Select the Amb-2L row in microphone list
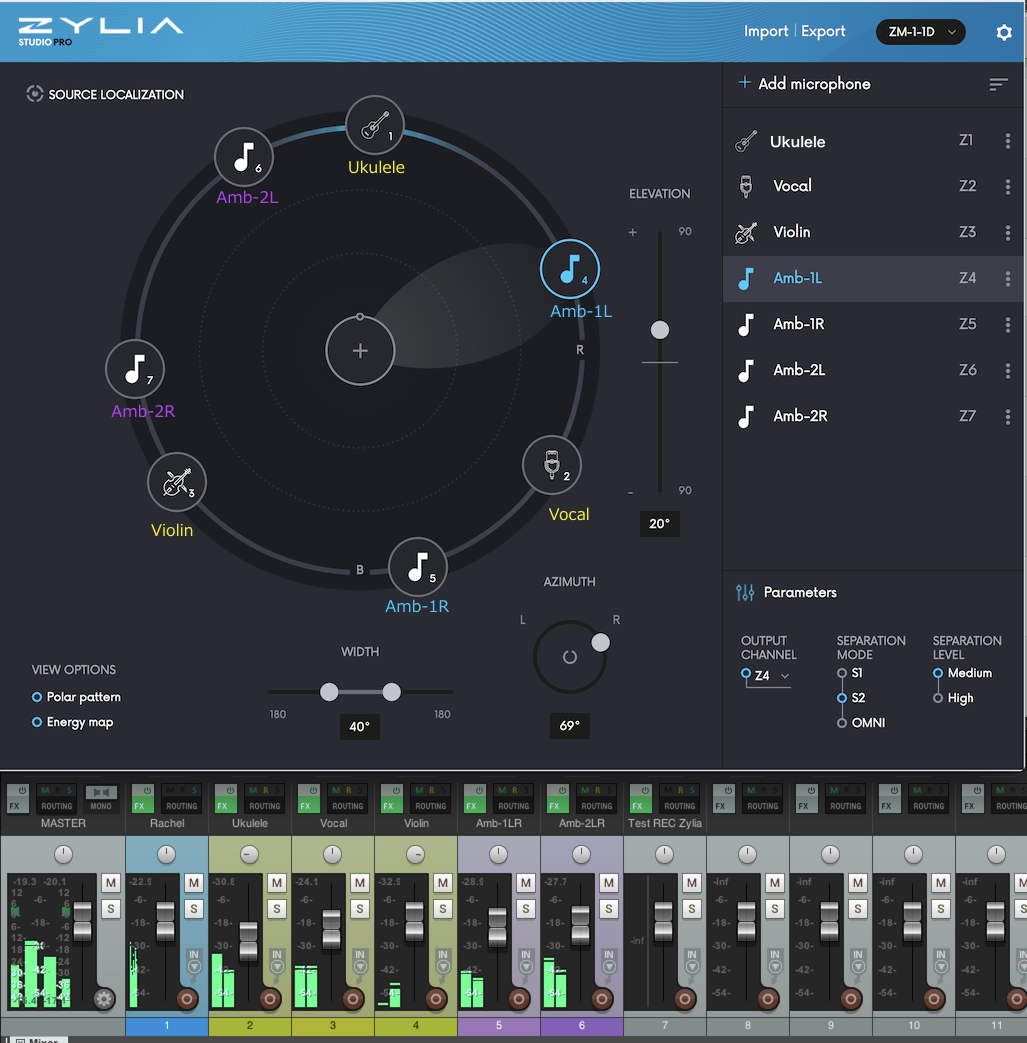The width and height of the screenshot is (1027, 1043). pos(873,371)
